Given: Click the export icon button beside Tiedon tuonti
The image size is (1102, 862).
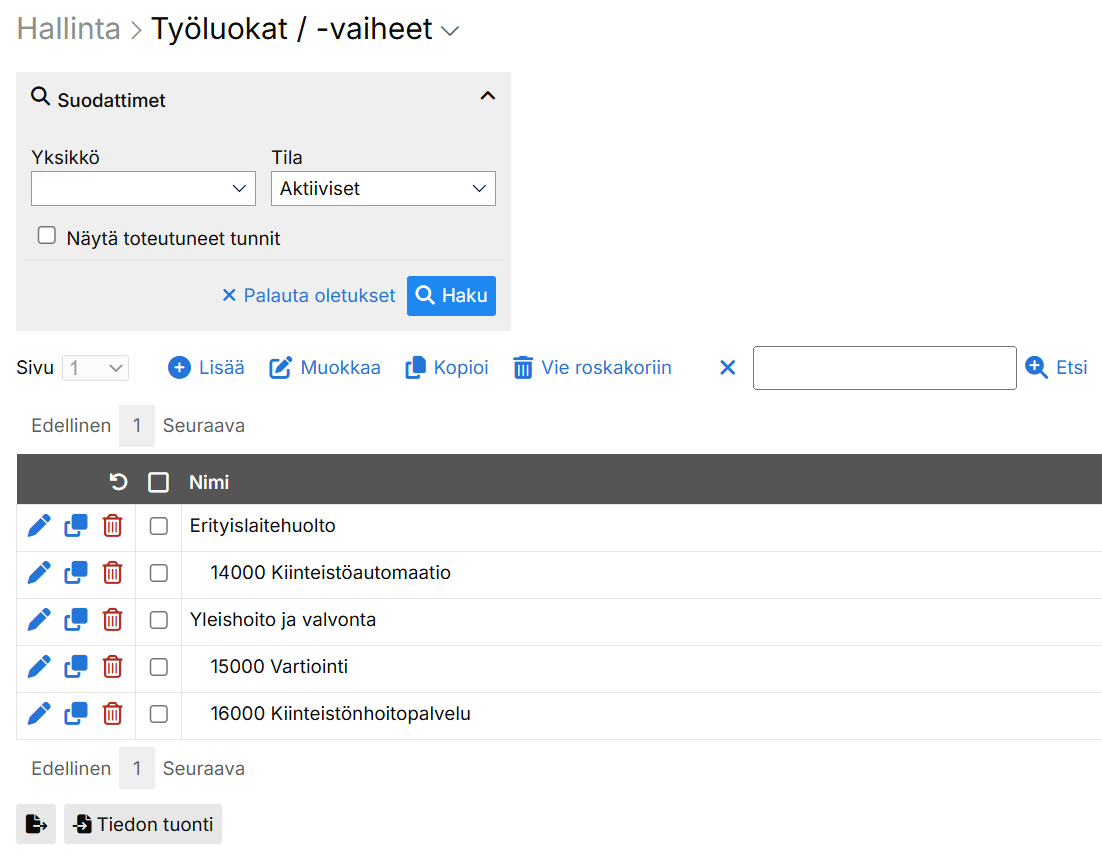Looking at the screenshot, I should click(36, 825).
